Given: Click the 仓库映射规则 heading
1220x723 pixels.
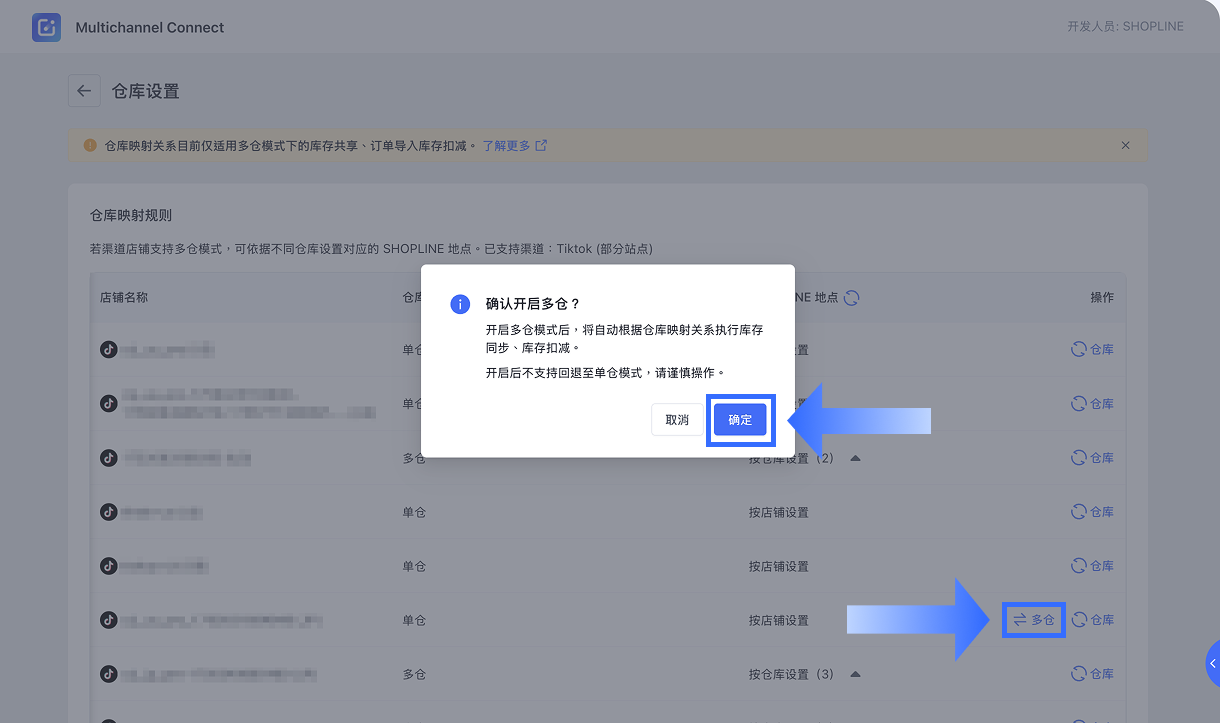Looking at the screenshot, I should click(131, 215).
